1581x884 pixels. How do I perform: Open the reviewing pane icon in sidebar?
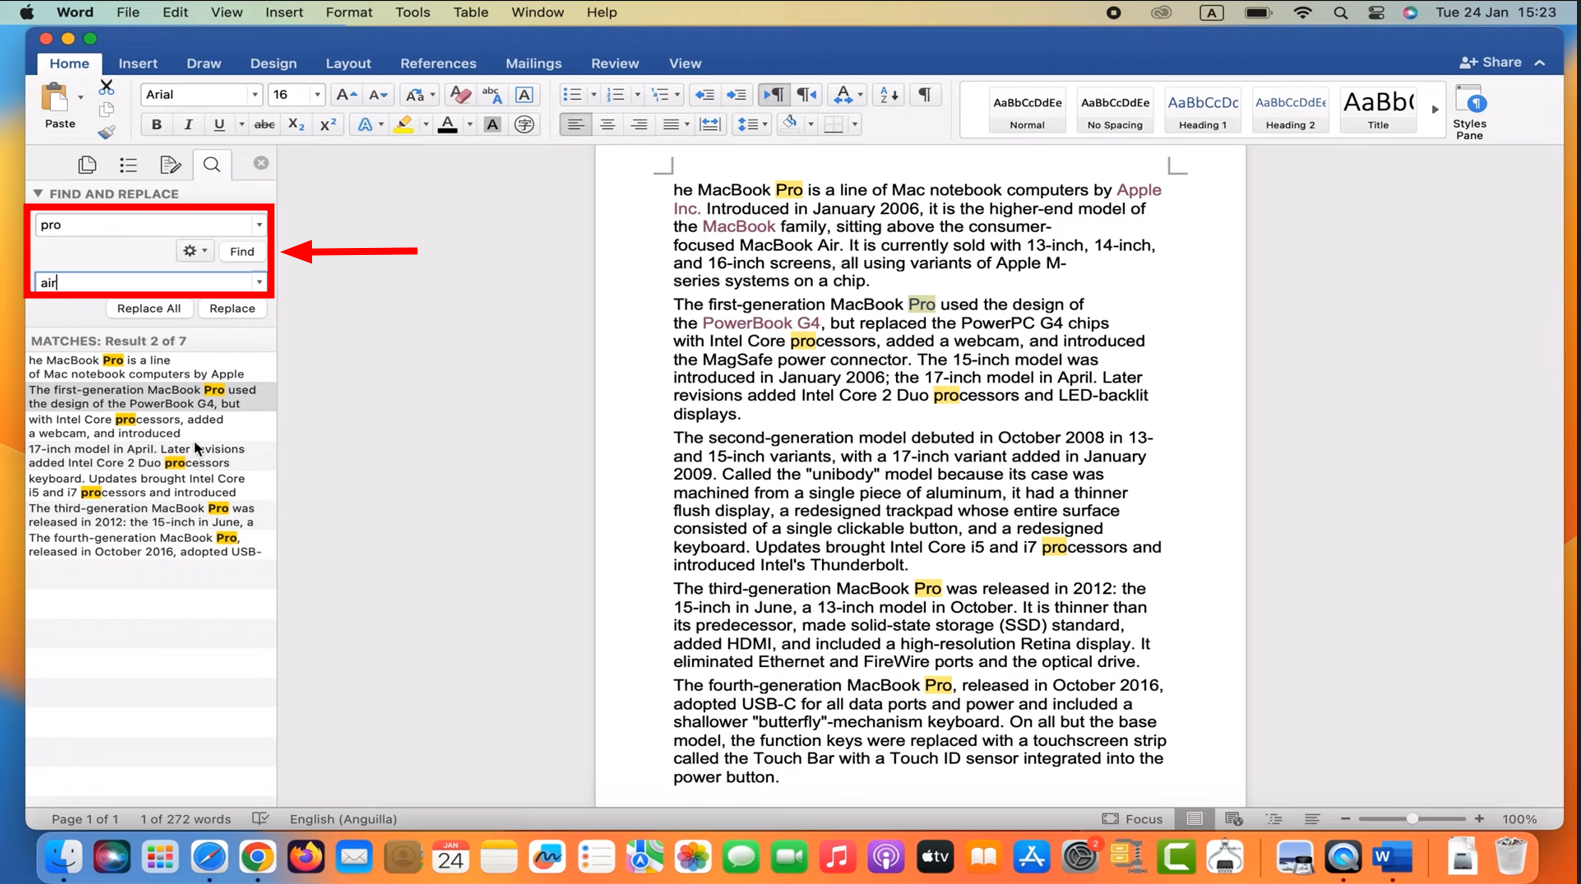(x=170, y=164)
